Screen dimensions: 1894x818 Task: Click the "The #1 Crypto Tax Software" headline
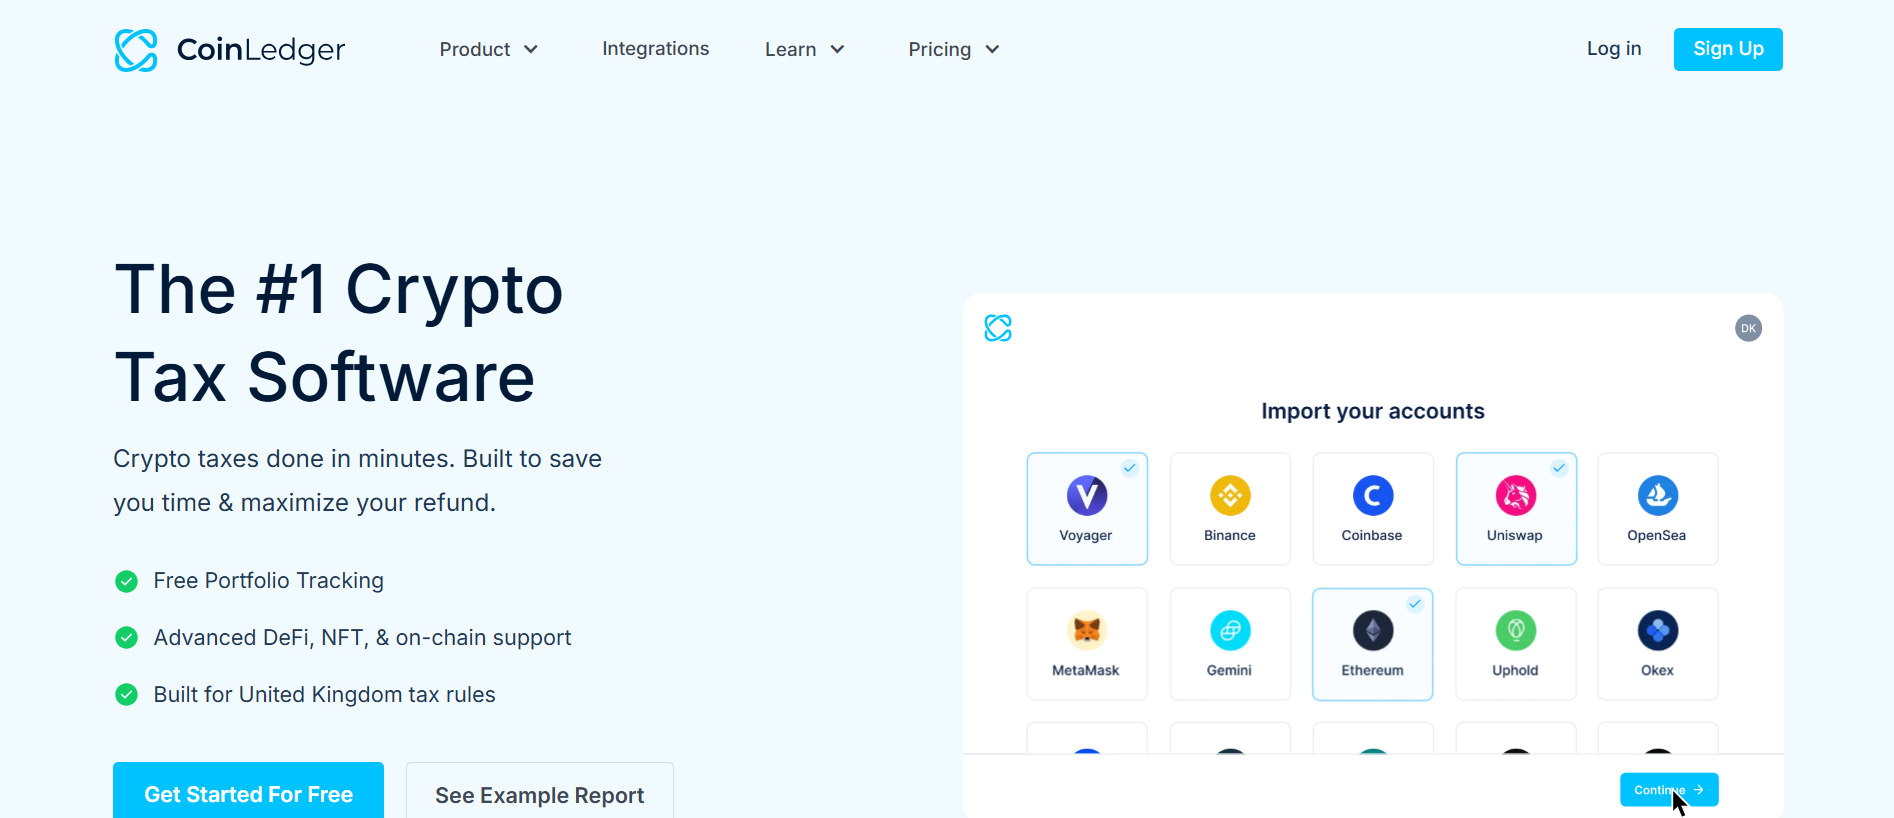click(339, 334)
